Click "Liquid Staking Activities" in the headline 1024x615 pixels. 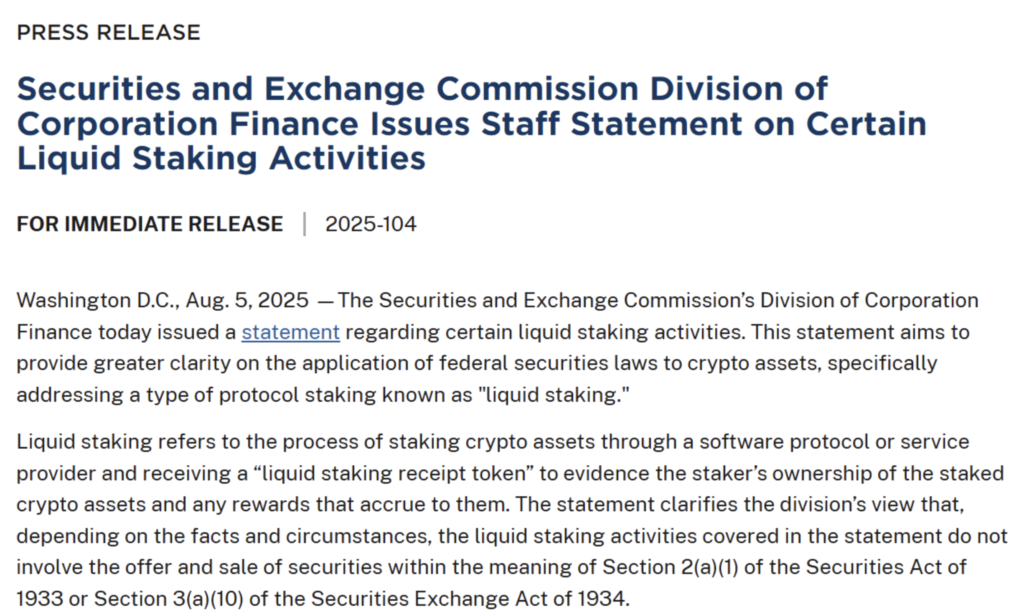pyautogui.click(x=221, y=159)
